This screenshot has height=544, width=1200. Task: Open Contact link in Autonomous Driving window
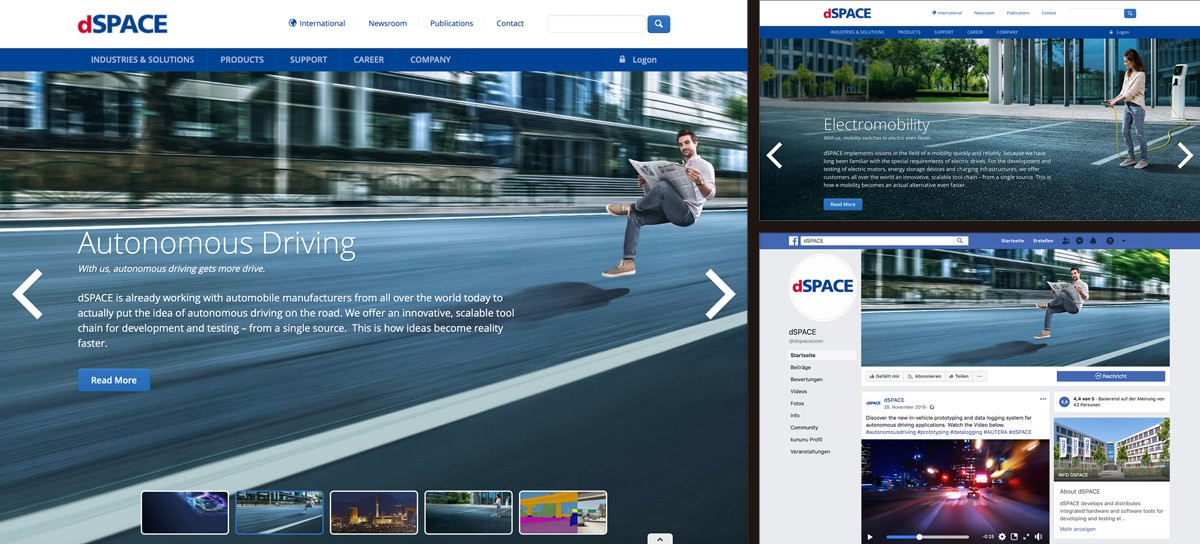tap(510, 23)
